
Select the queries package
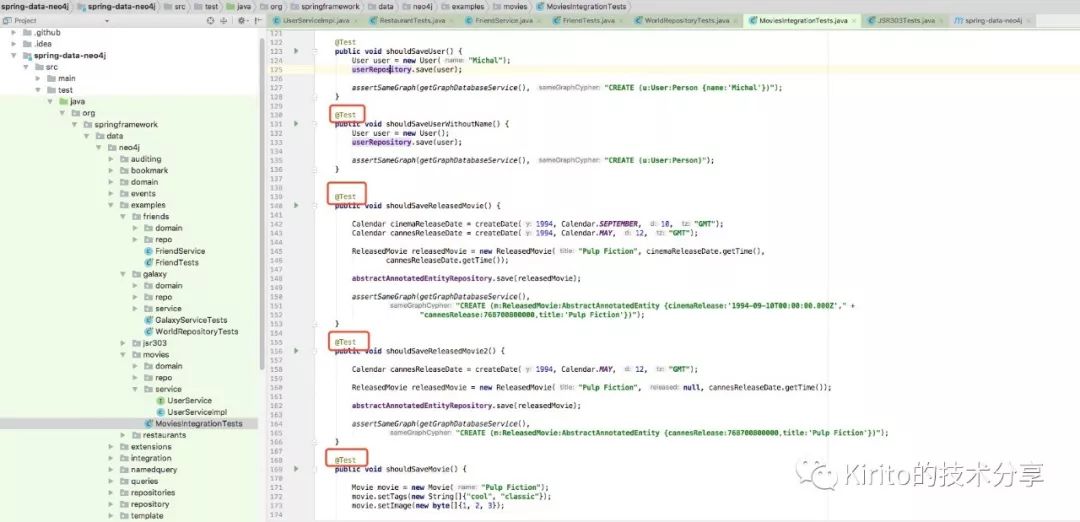click(145, 481)
